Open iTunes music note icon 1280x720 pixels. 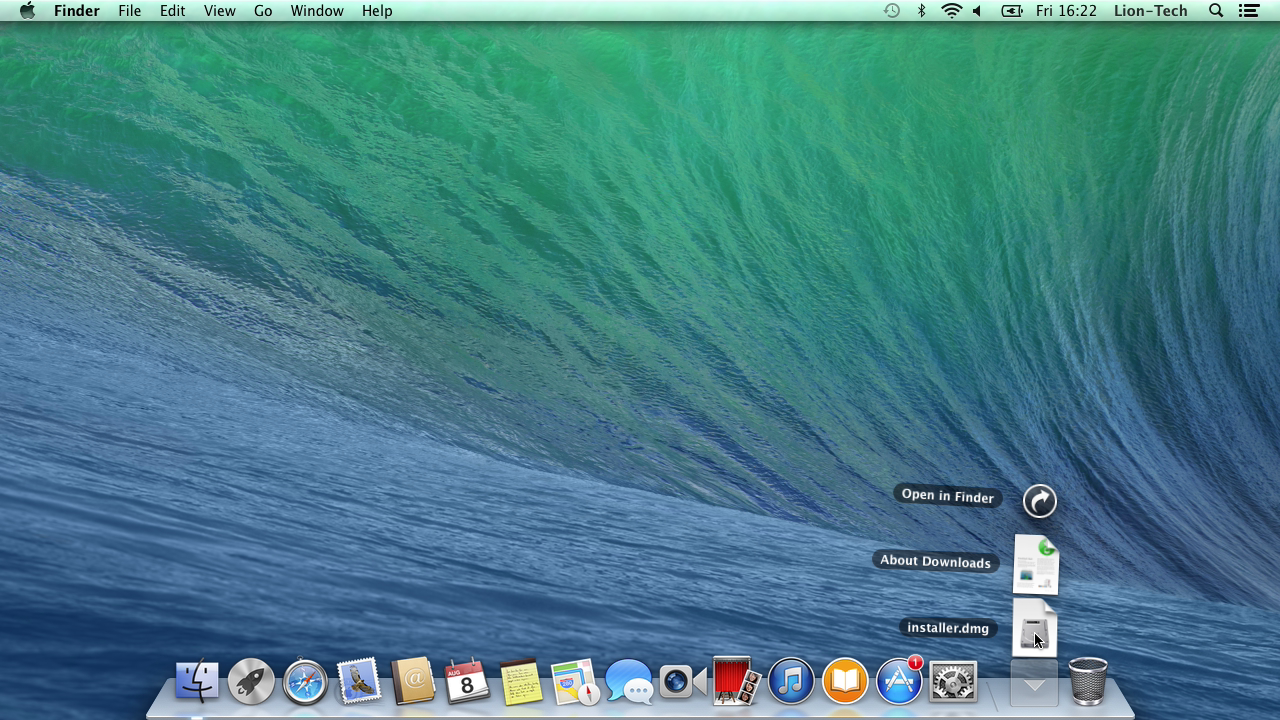coord(791,682)
